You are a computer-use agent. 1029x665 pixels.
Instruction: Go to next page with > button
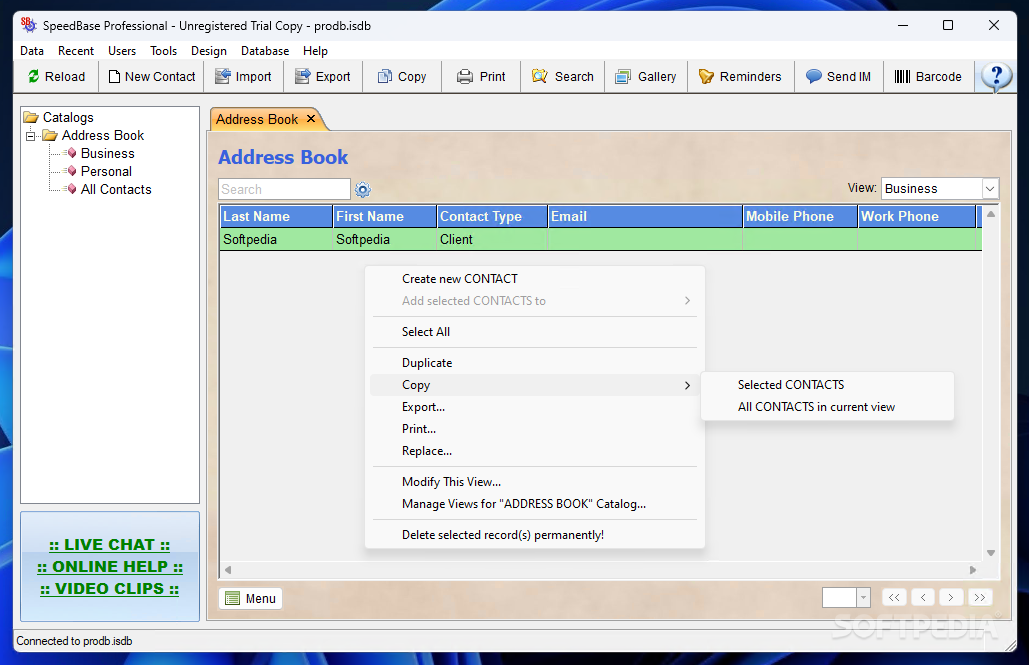click(x=951, y=597)
